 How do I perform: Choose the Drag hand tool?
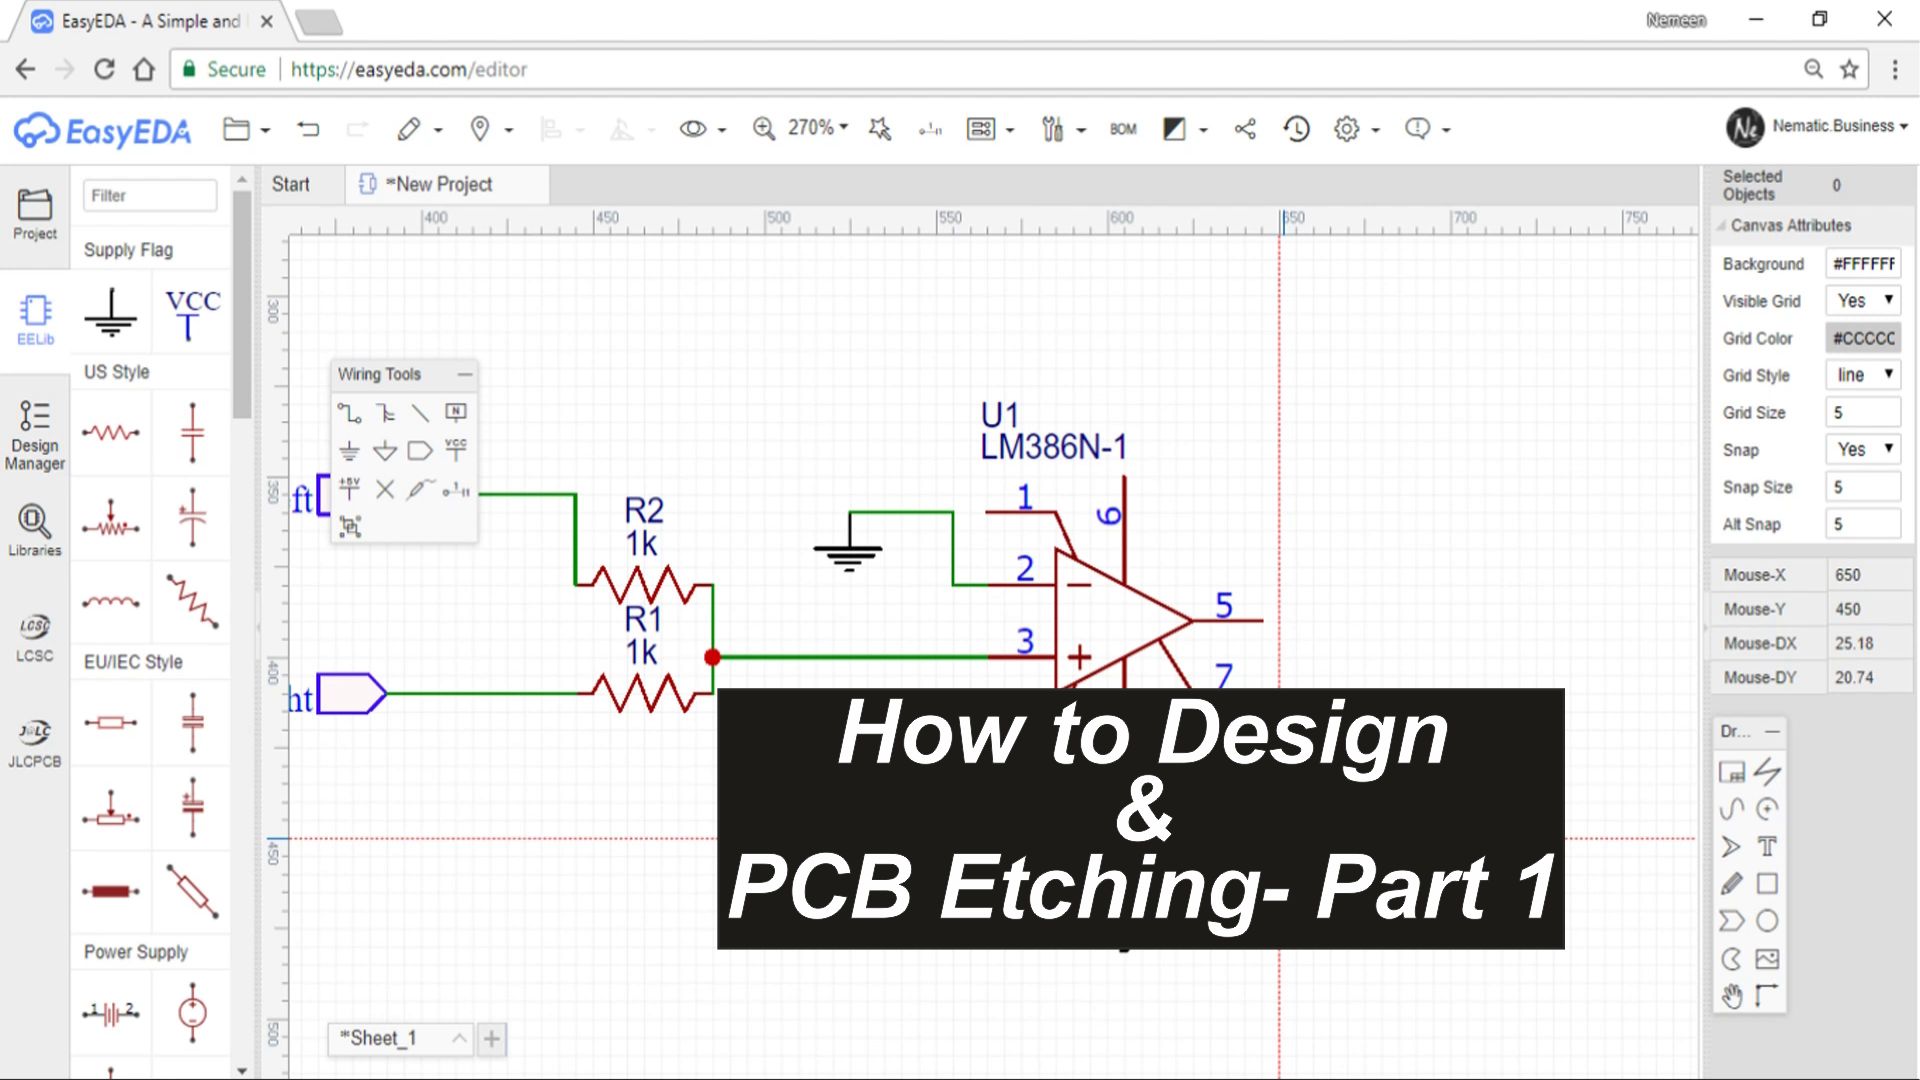coord(1731,996)
